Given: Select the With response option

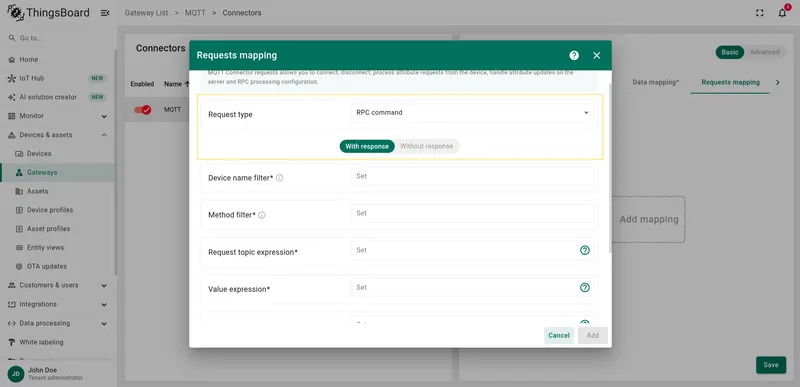Looking at the screenshot, I should coord(367,146).
